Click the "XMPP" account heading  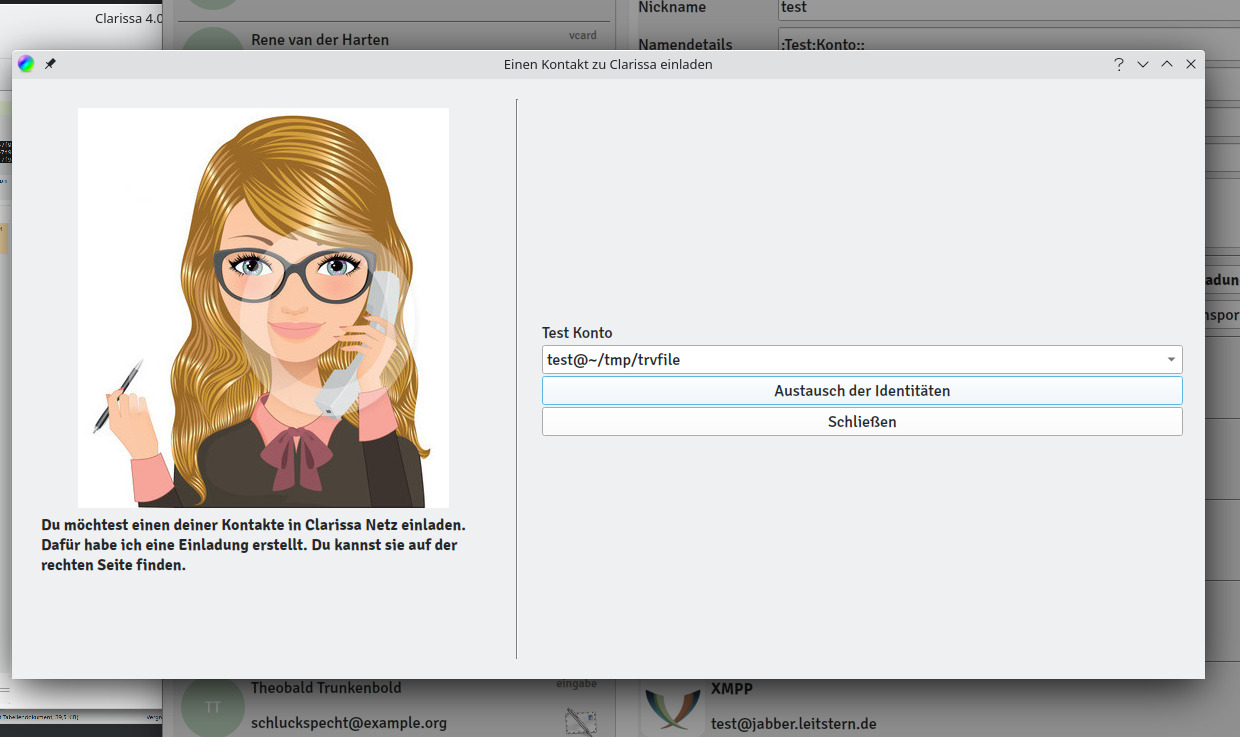coord(732,689)
